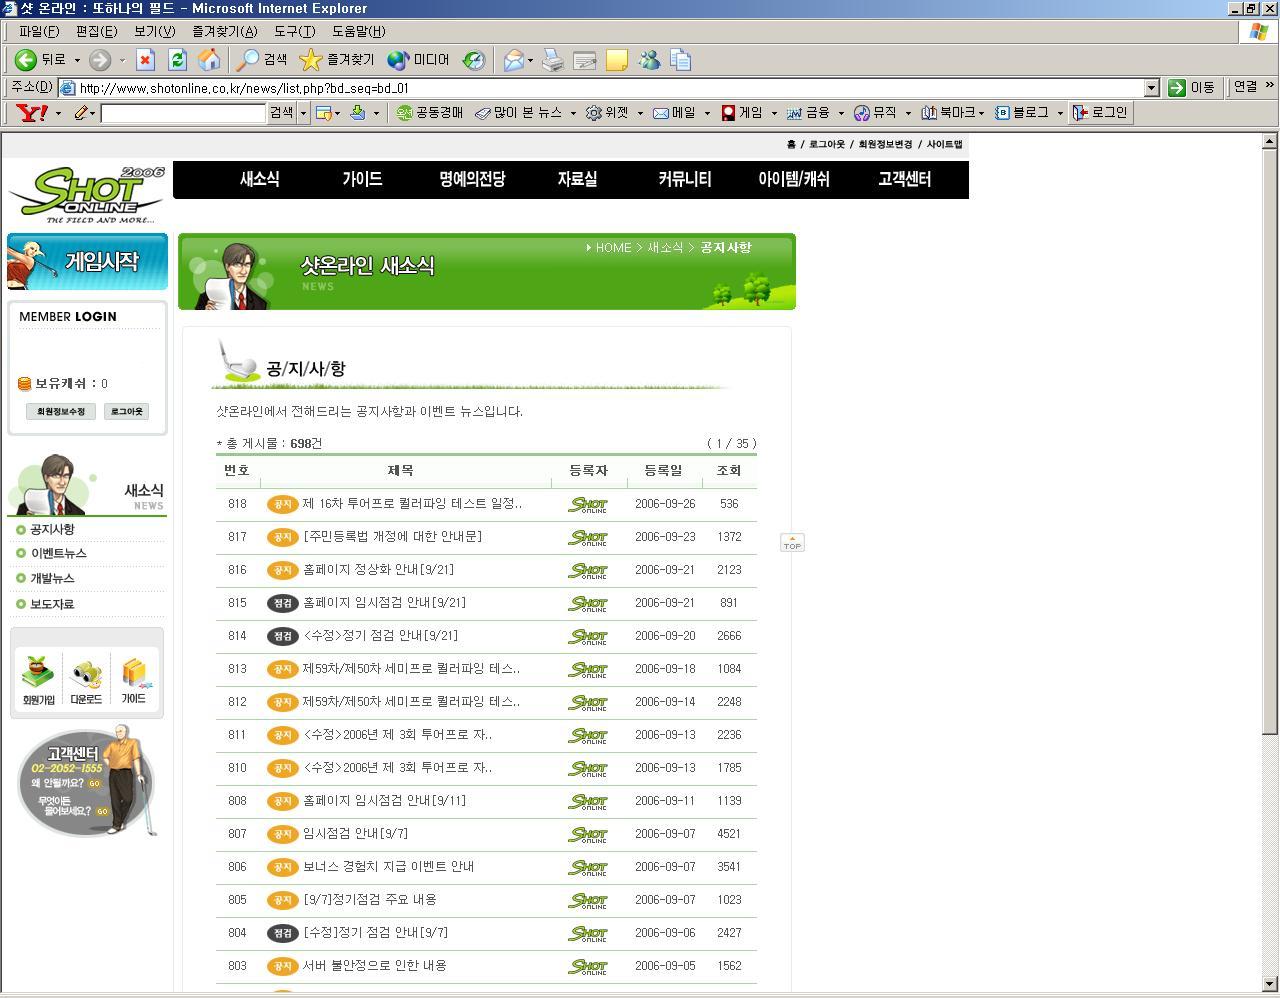This screenshot has width=1280, height=998.
Task: Select the 아이템/캐쉬 navigation tab
Action: [x=793, y=180]
